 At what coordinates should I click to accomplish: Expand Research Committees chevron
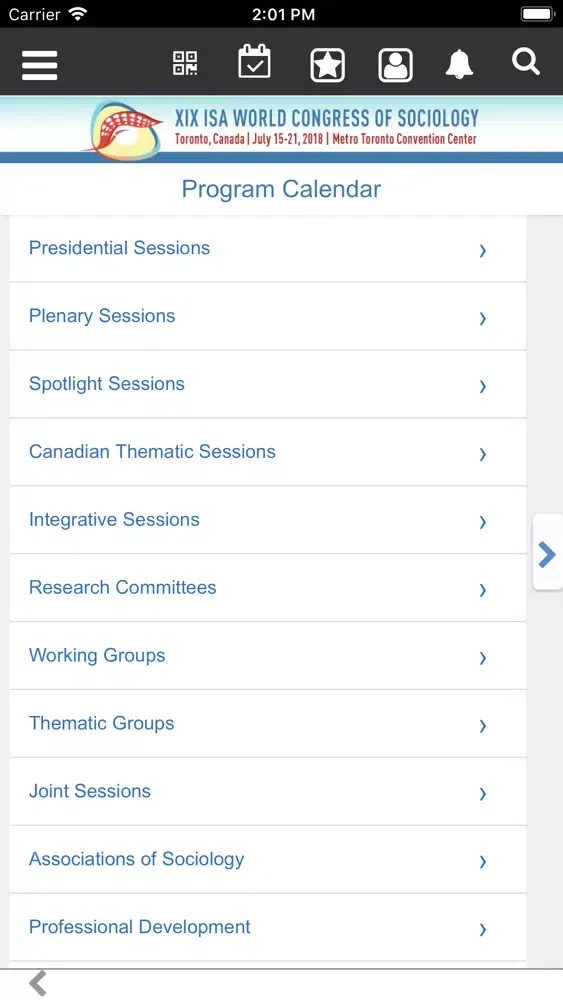tap(483, 589)
